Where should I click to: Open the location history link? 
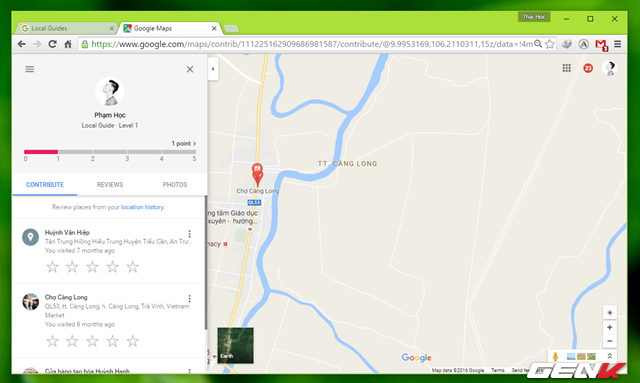pyautogui.click(x=142, y=207)
